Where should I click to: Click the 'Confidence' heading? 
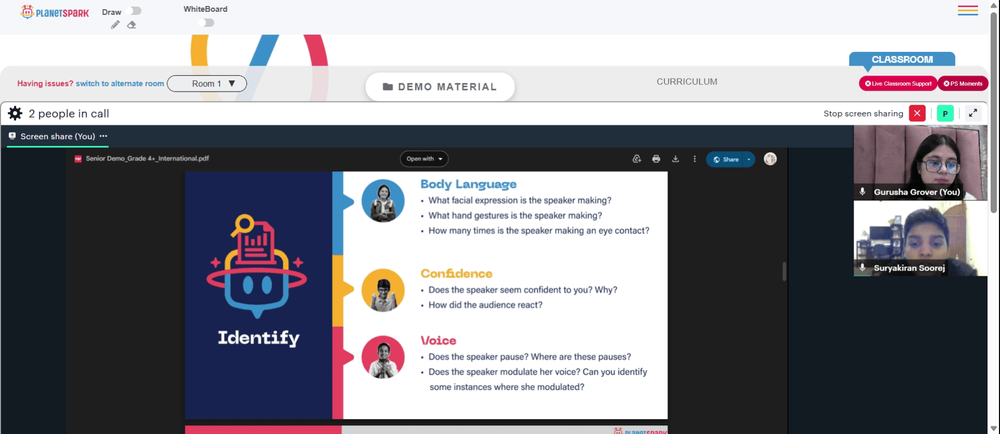point(456,273)
